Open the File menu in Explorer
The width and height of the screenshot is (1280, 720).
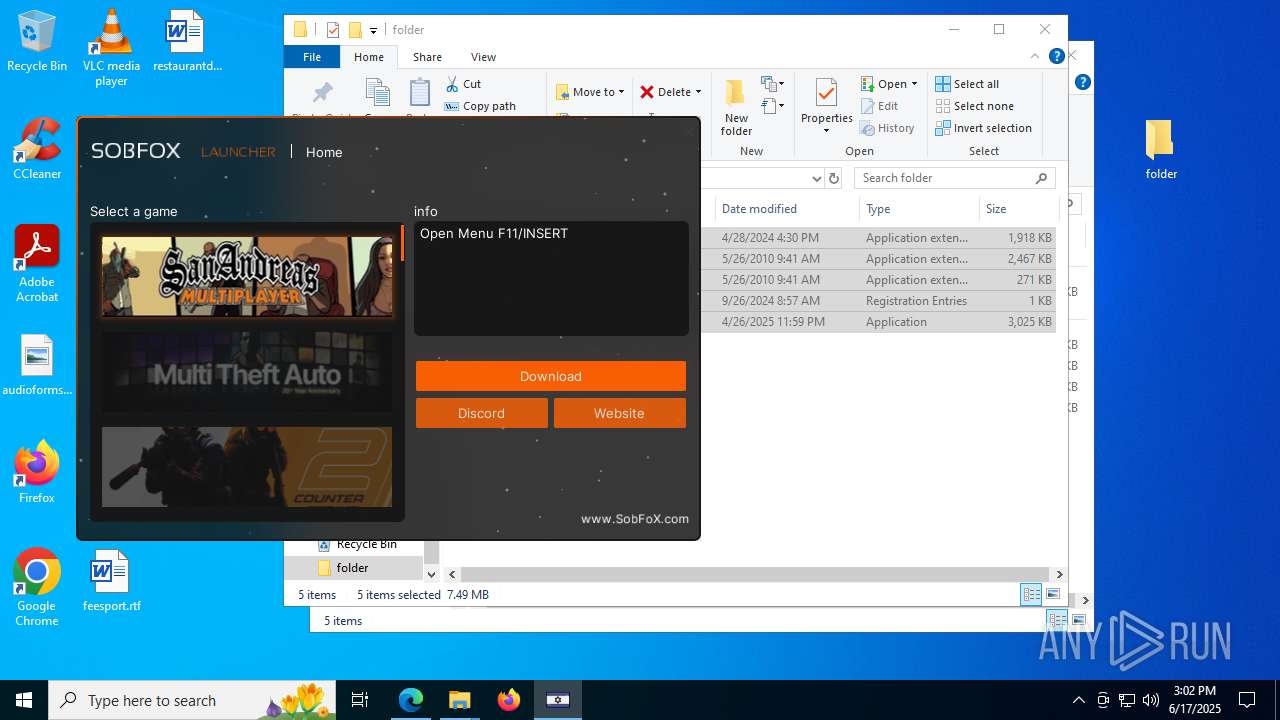pos(312,57)
